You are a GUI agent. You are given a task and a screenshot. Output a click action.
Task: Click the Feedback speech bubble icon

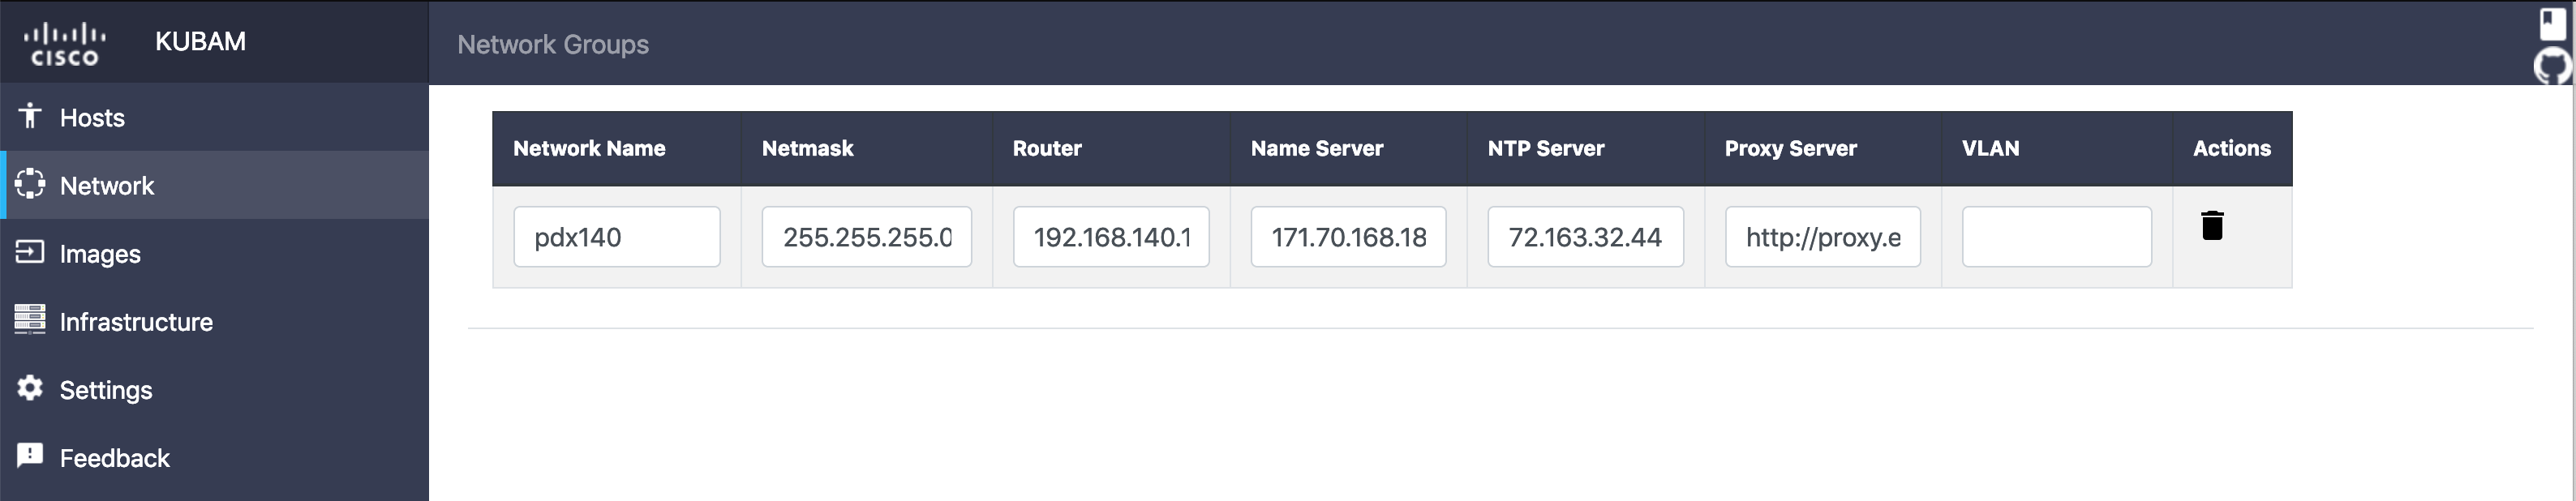[30, 456]
